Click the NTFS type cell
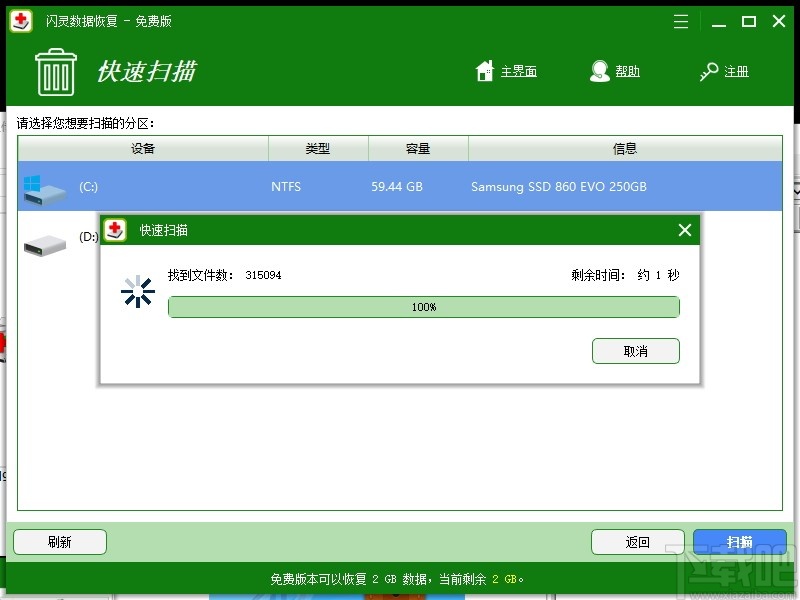Screen dimensions: 800x600 (286, 187)
